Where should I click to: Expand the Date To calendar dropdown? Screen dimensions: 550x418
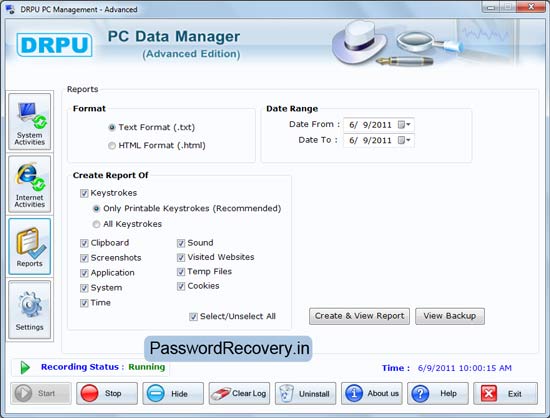[404, 140]
